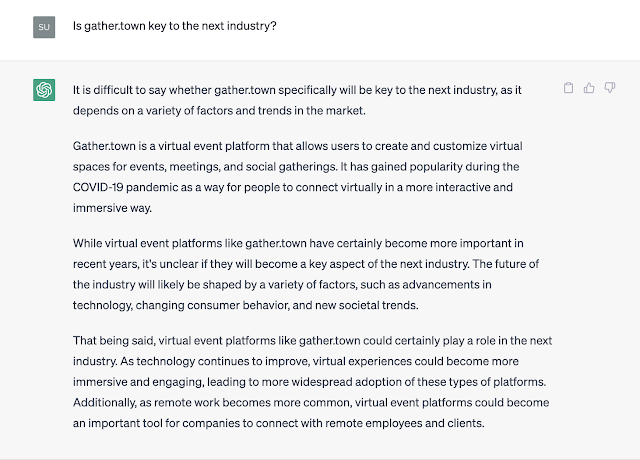The width and height of the screenshot is (640, 460).
Task: Click the word COVID-19 in the response
Action: point(98,187)
